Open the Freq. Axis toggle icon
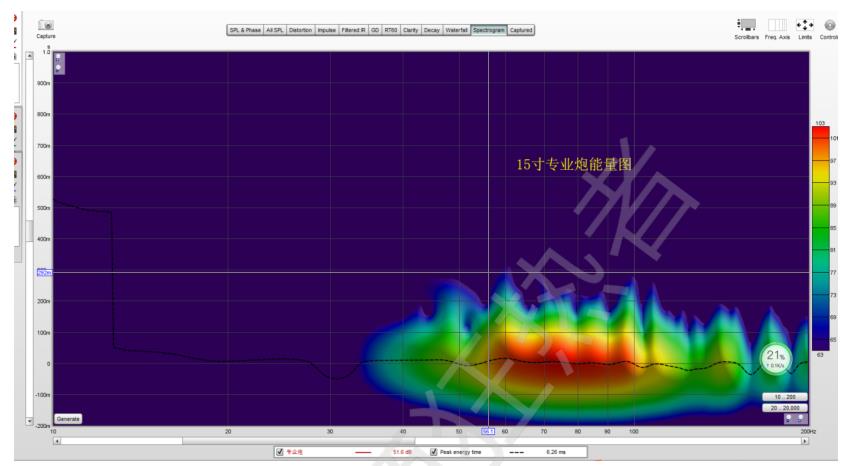 777,25
